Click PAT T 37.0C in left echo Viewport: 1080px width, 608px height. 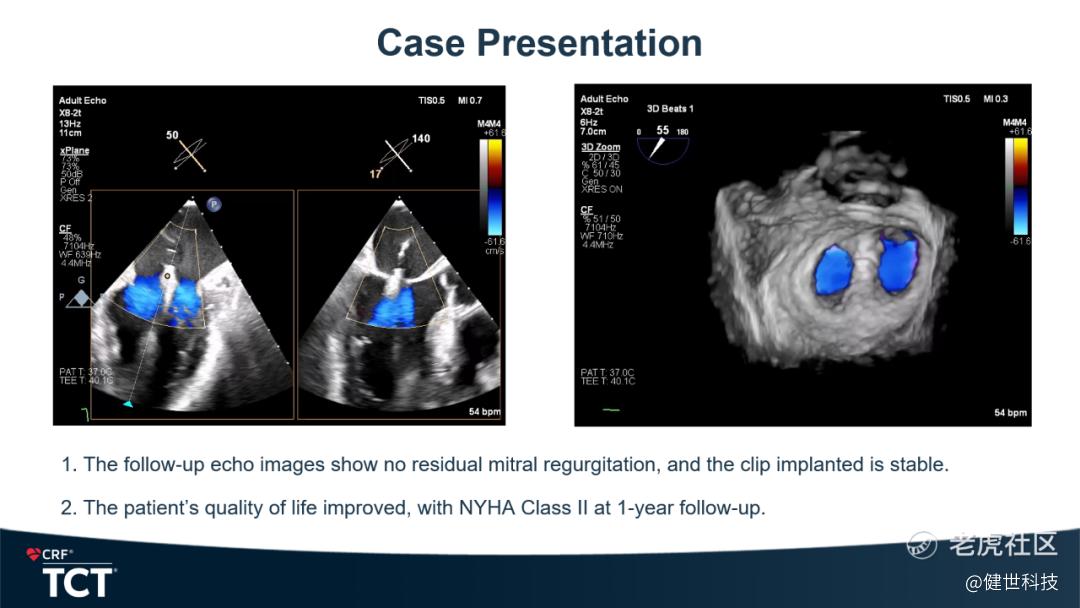coord(86,372)
